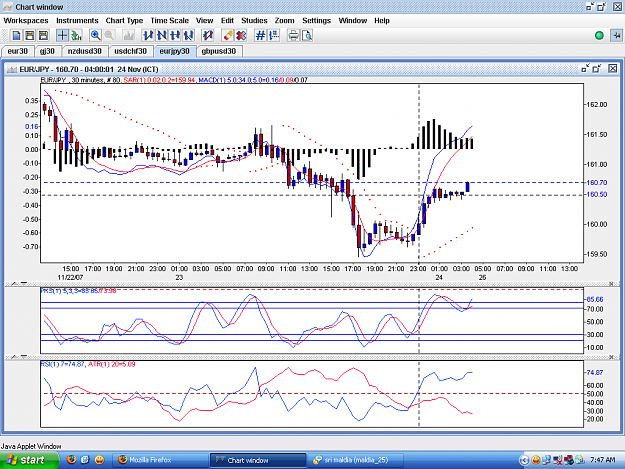Open the Help menu
The width and height of the screenshot is (625, 469).
pos(381,20)
